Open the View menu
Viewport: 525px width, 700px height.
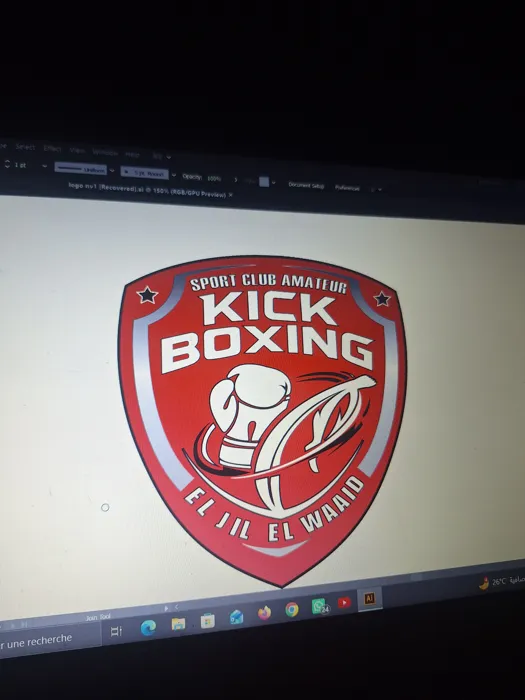point(77,150)
